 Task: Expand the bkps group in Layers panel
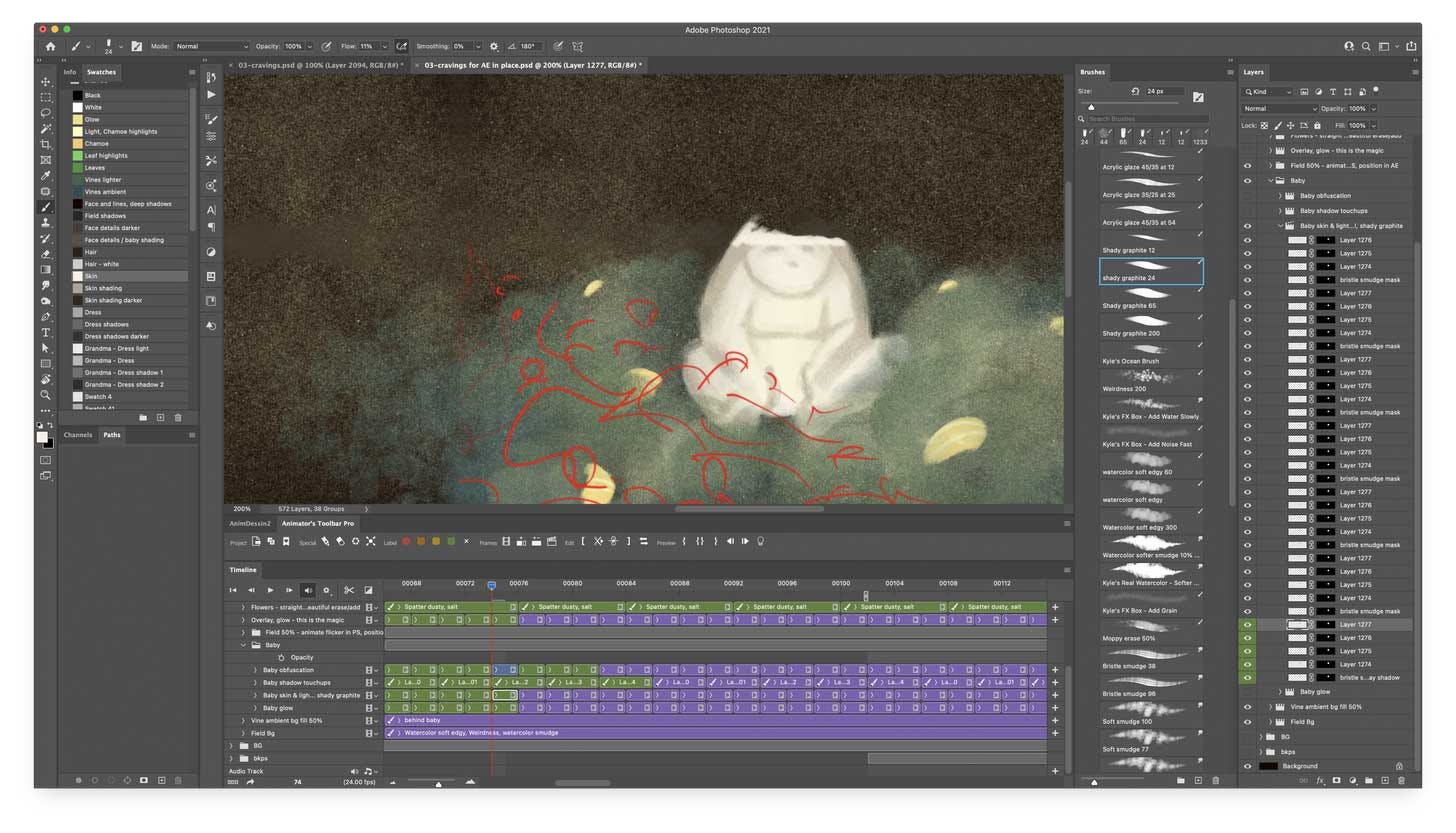pos(1262,751)
